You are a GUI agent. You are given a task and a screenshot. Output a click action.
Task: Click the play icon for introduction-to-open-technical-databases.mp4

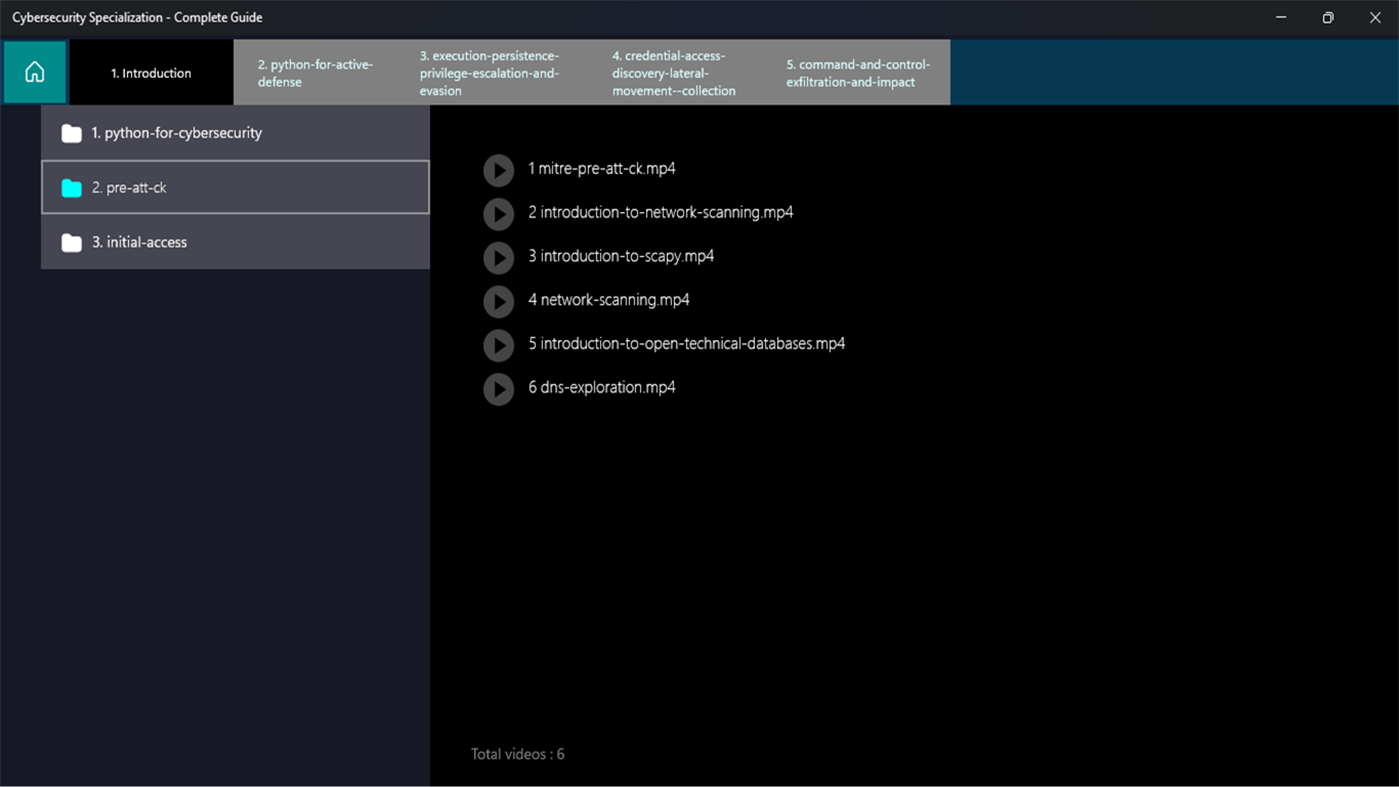click(498, 345)
